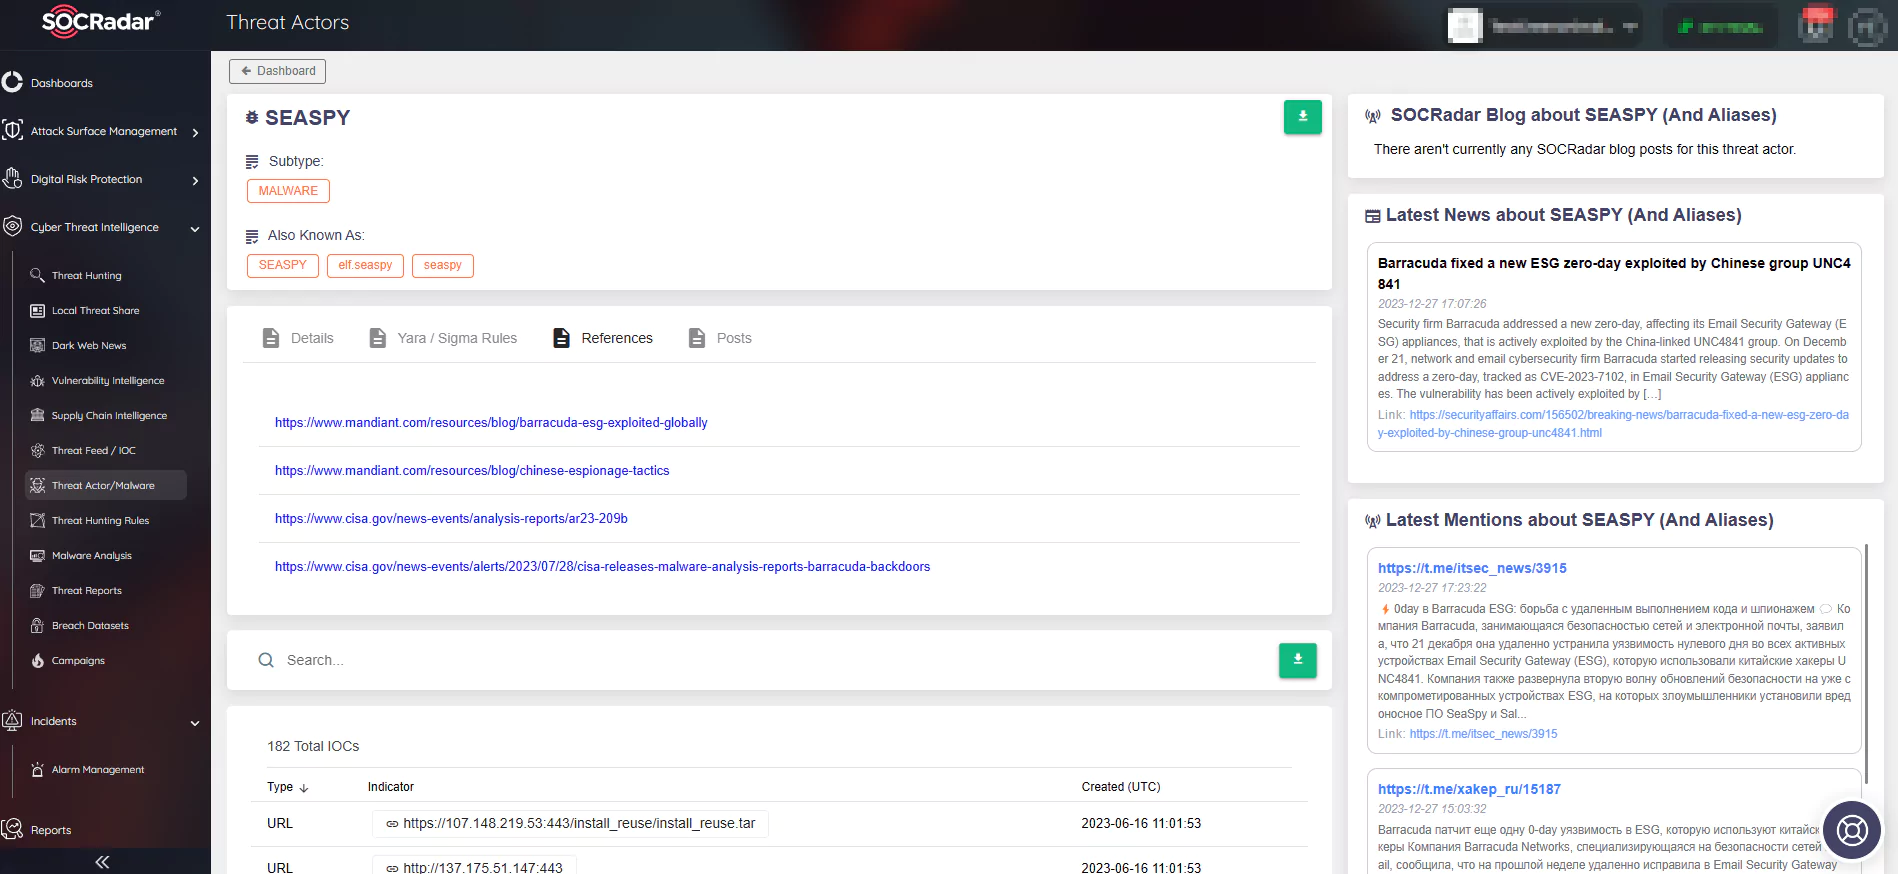Sort IOC table by Type column
Screen dimensions: 1898x874
click(288, 787)
